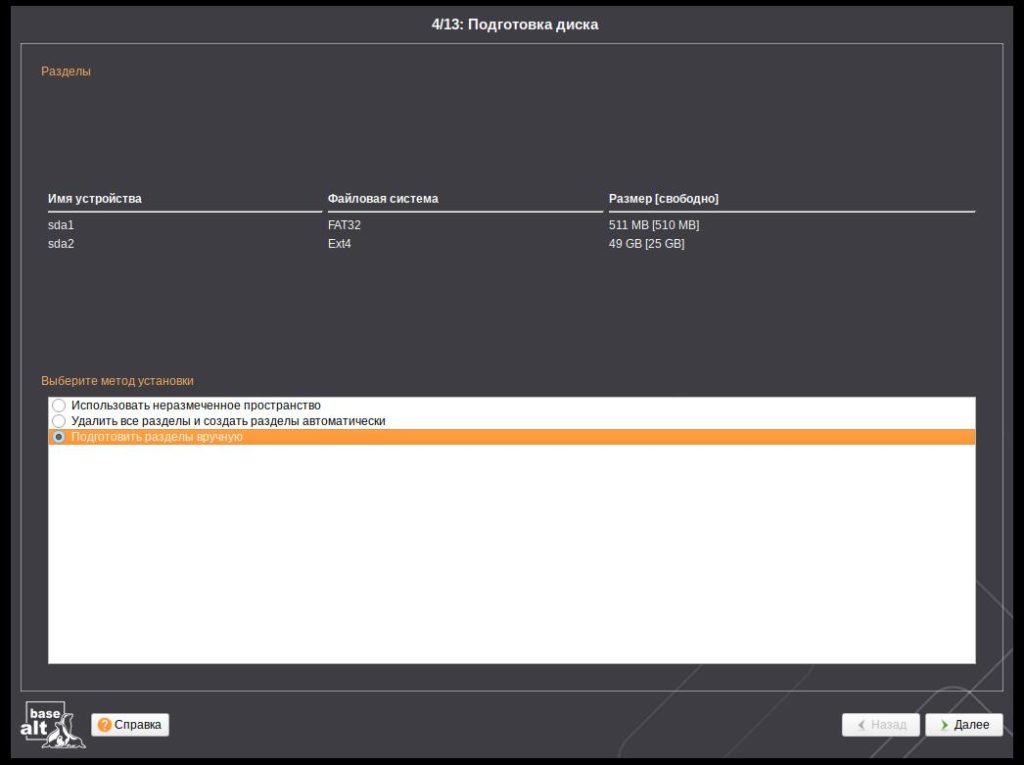The width and height of the screenshot is (1024, 765).
Task: Click the 'Выберите метод установки' heading
Action: [117, 381]
